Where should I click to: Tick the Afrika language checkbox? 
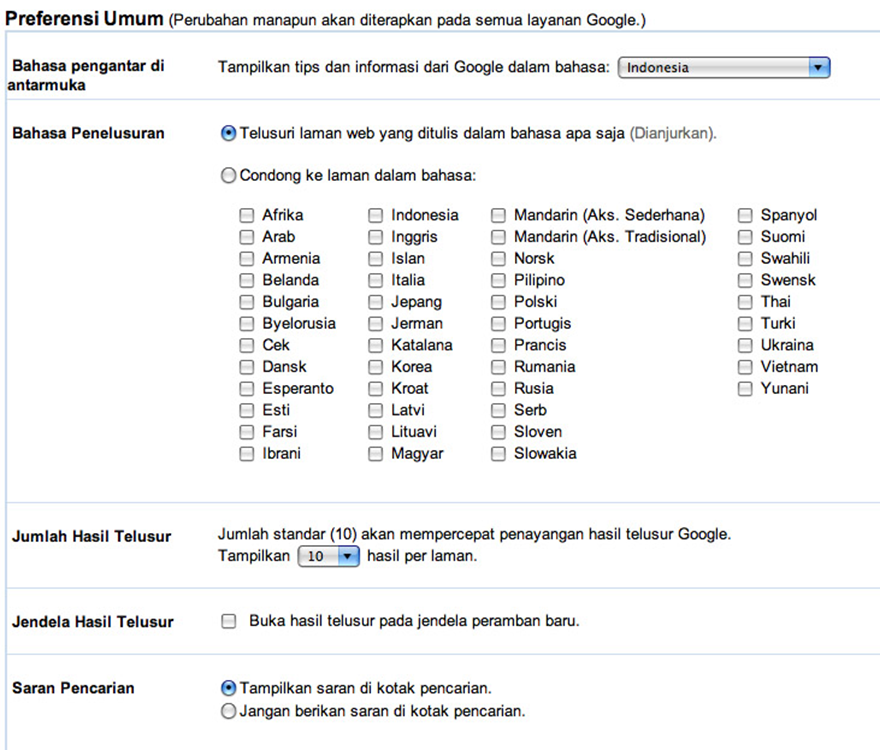pos(246,216)
